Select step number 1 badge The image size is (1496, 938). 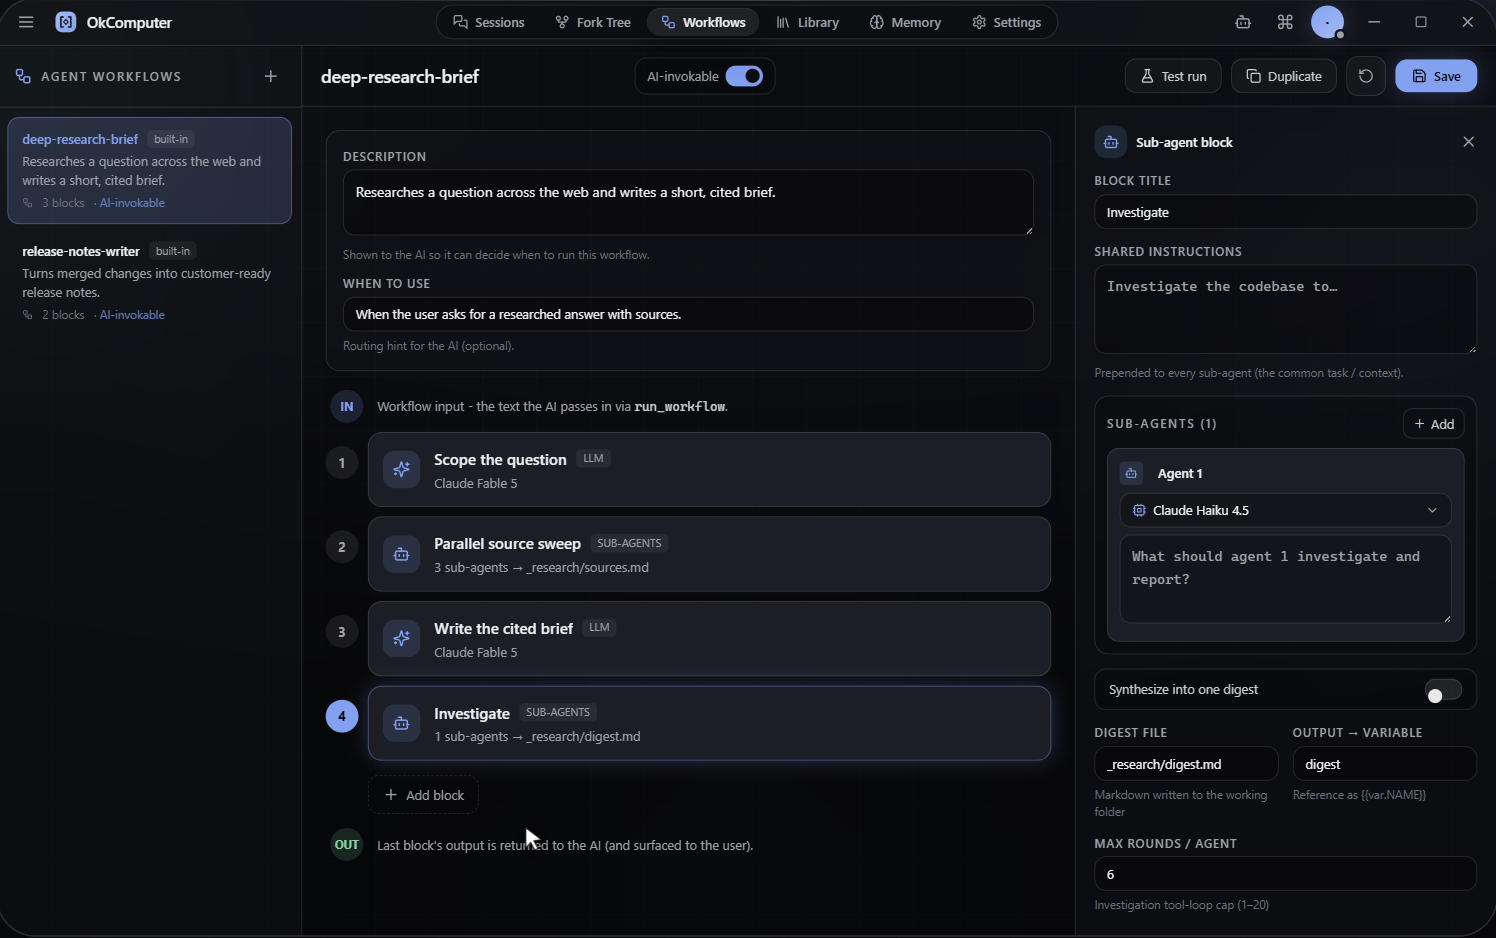[x=342, y=462]
